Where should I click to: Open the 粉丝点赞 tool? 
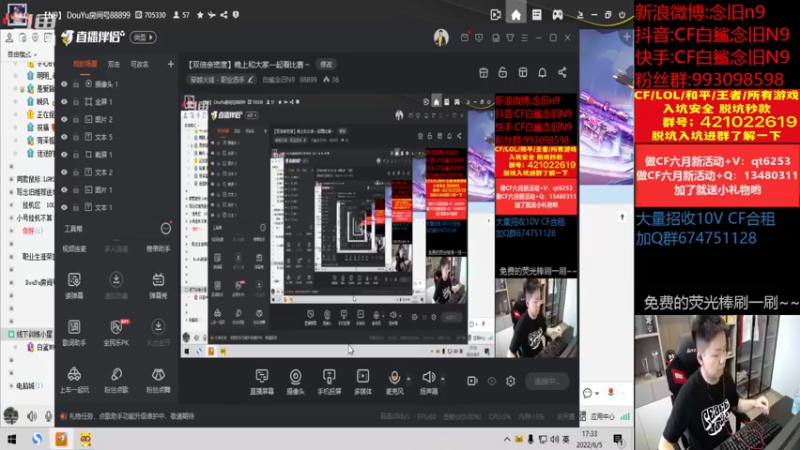[x=158, y=380]
